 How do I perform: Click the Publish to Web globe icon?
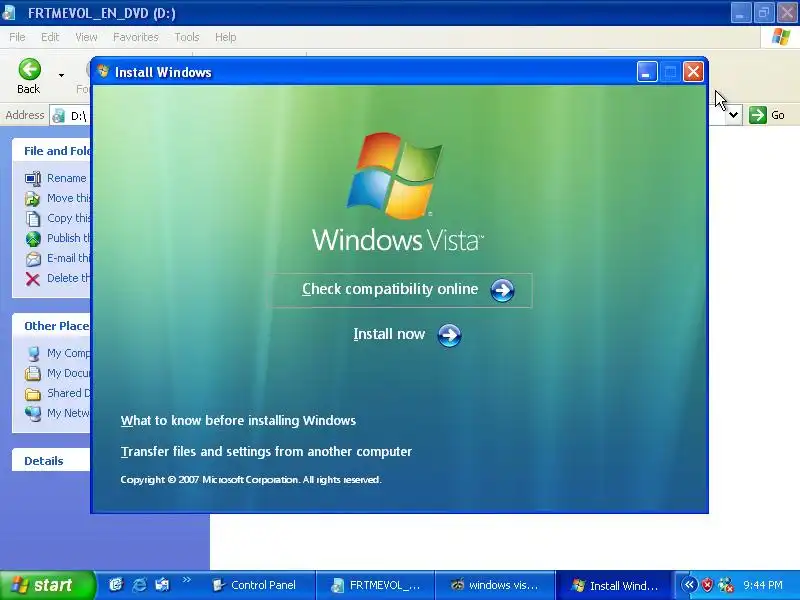pos(33,238)
